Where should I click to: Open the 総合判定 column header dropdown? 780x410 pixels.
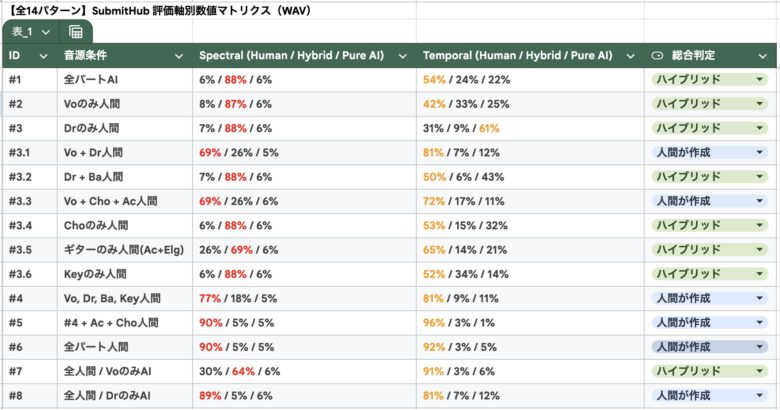click(x=763, y=56)
